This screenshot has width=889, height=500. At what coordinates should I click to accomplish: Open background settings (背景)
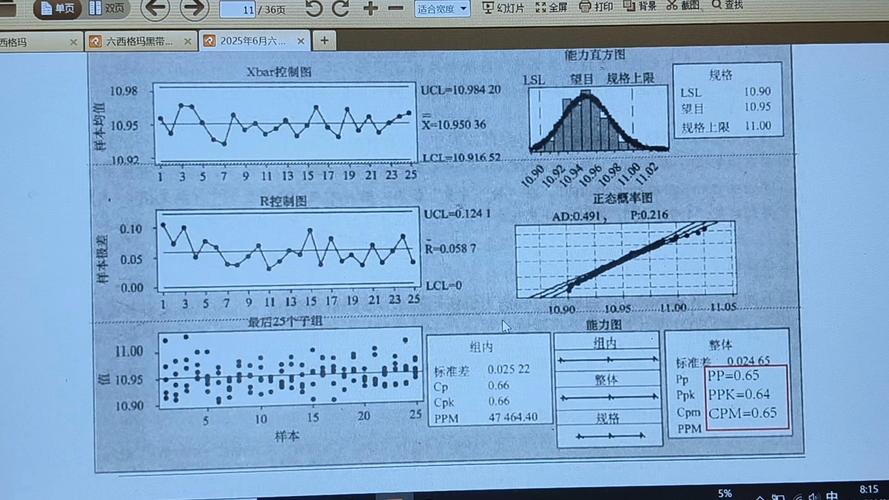tap(640, 6)
